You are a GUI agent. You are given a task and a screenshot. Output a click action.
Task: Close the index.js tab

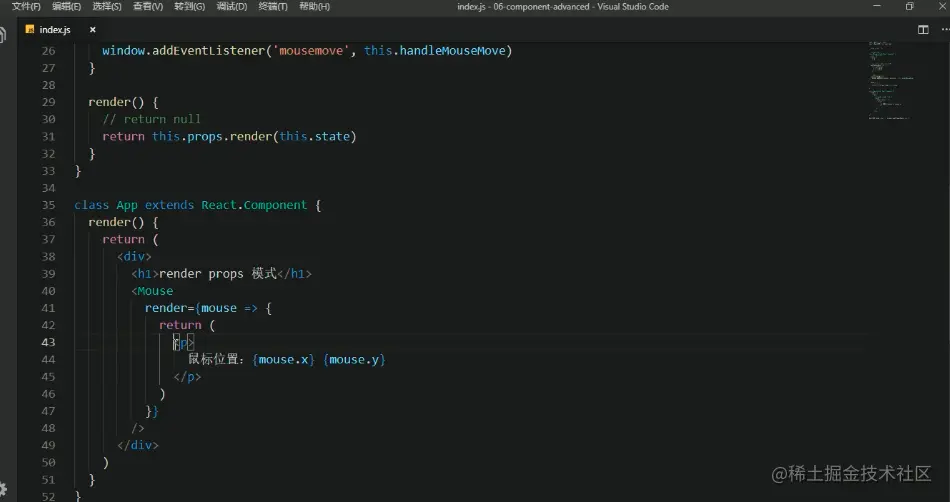93,30
